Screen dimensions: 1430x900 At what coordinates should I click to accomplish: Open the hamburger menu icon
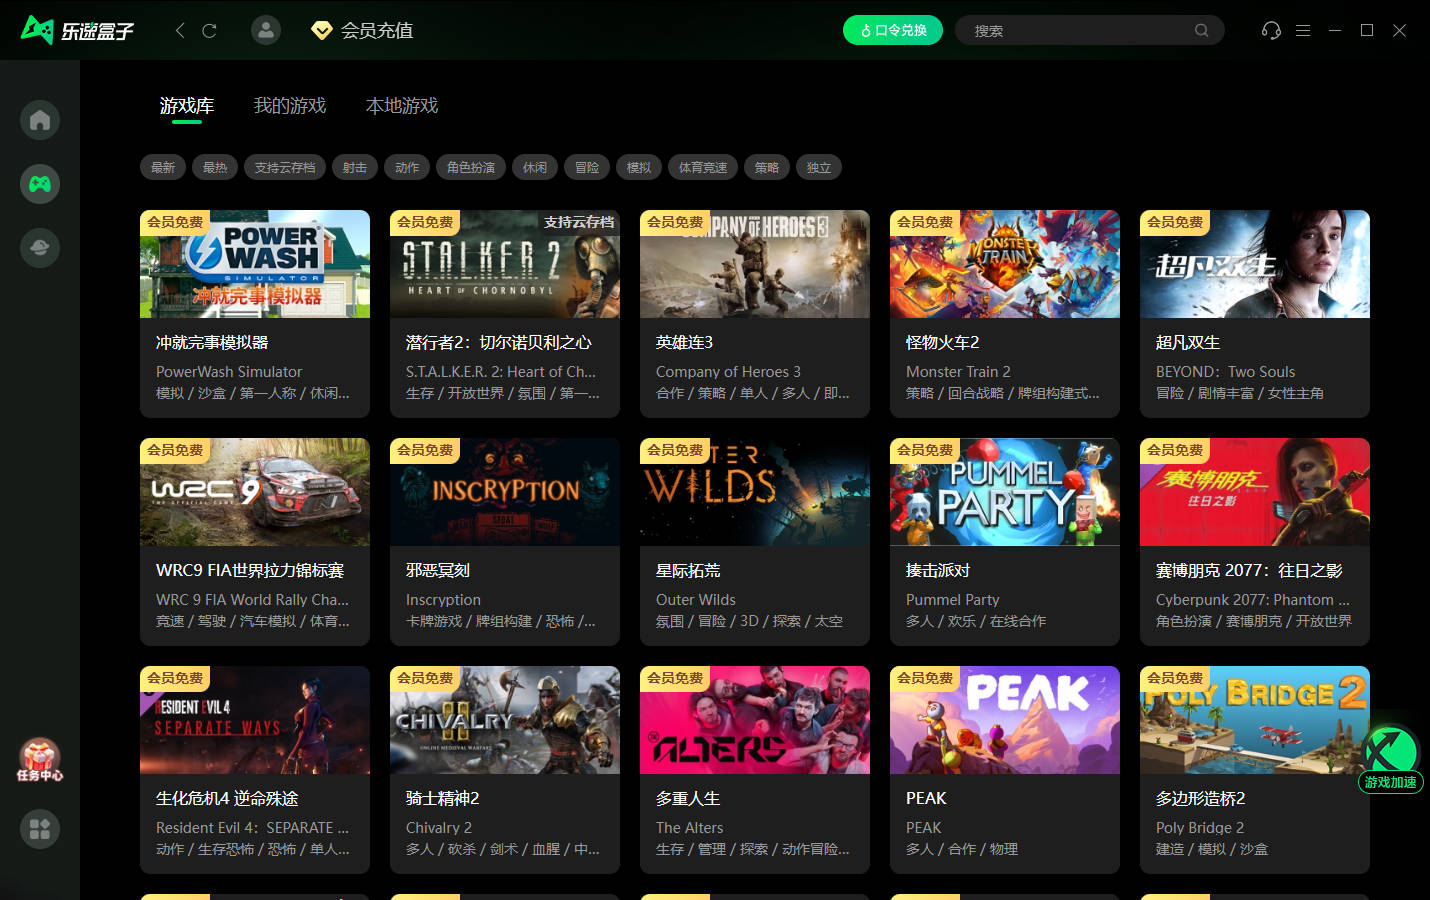pyautogui.click(x=1303, y=30)
